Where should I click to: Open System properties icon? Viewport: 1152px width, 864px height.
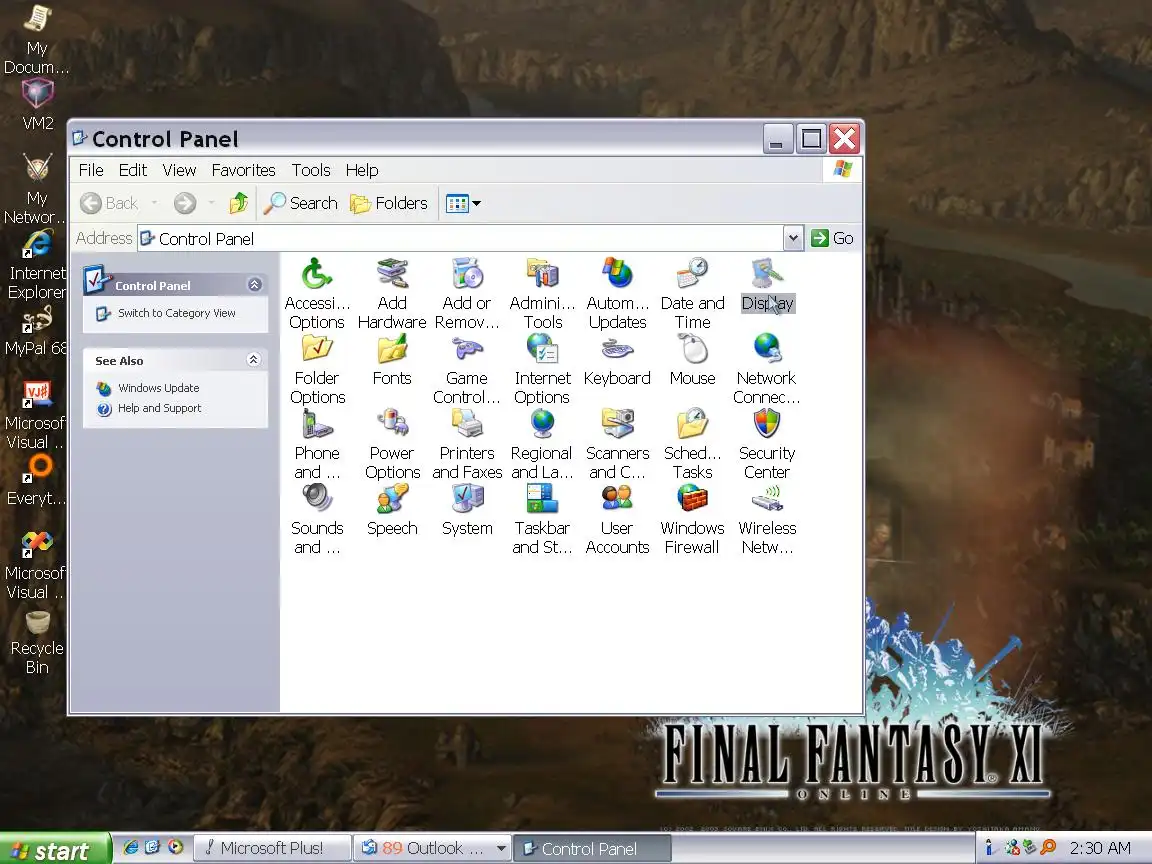(467, 509)
